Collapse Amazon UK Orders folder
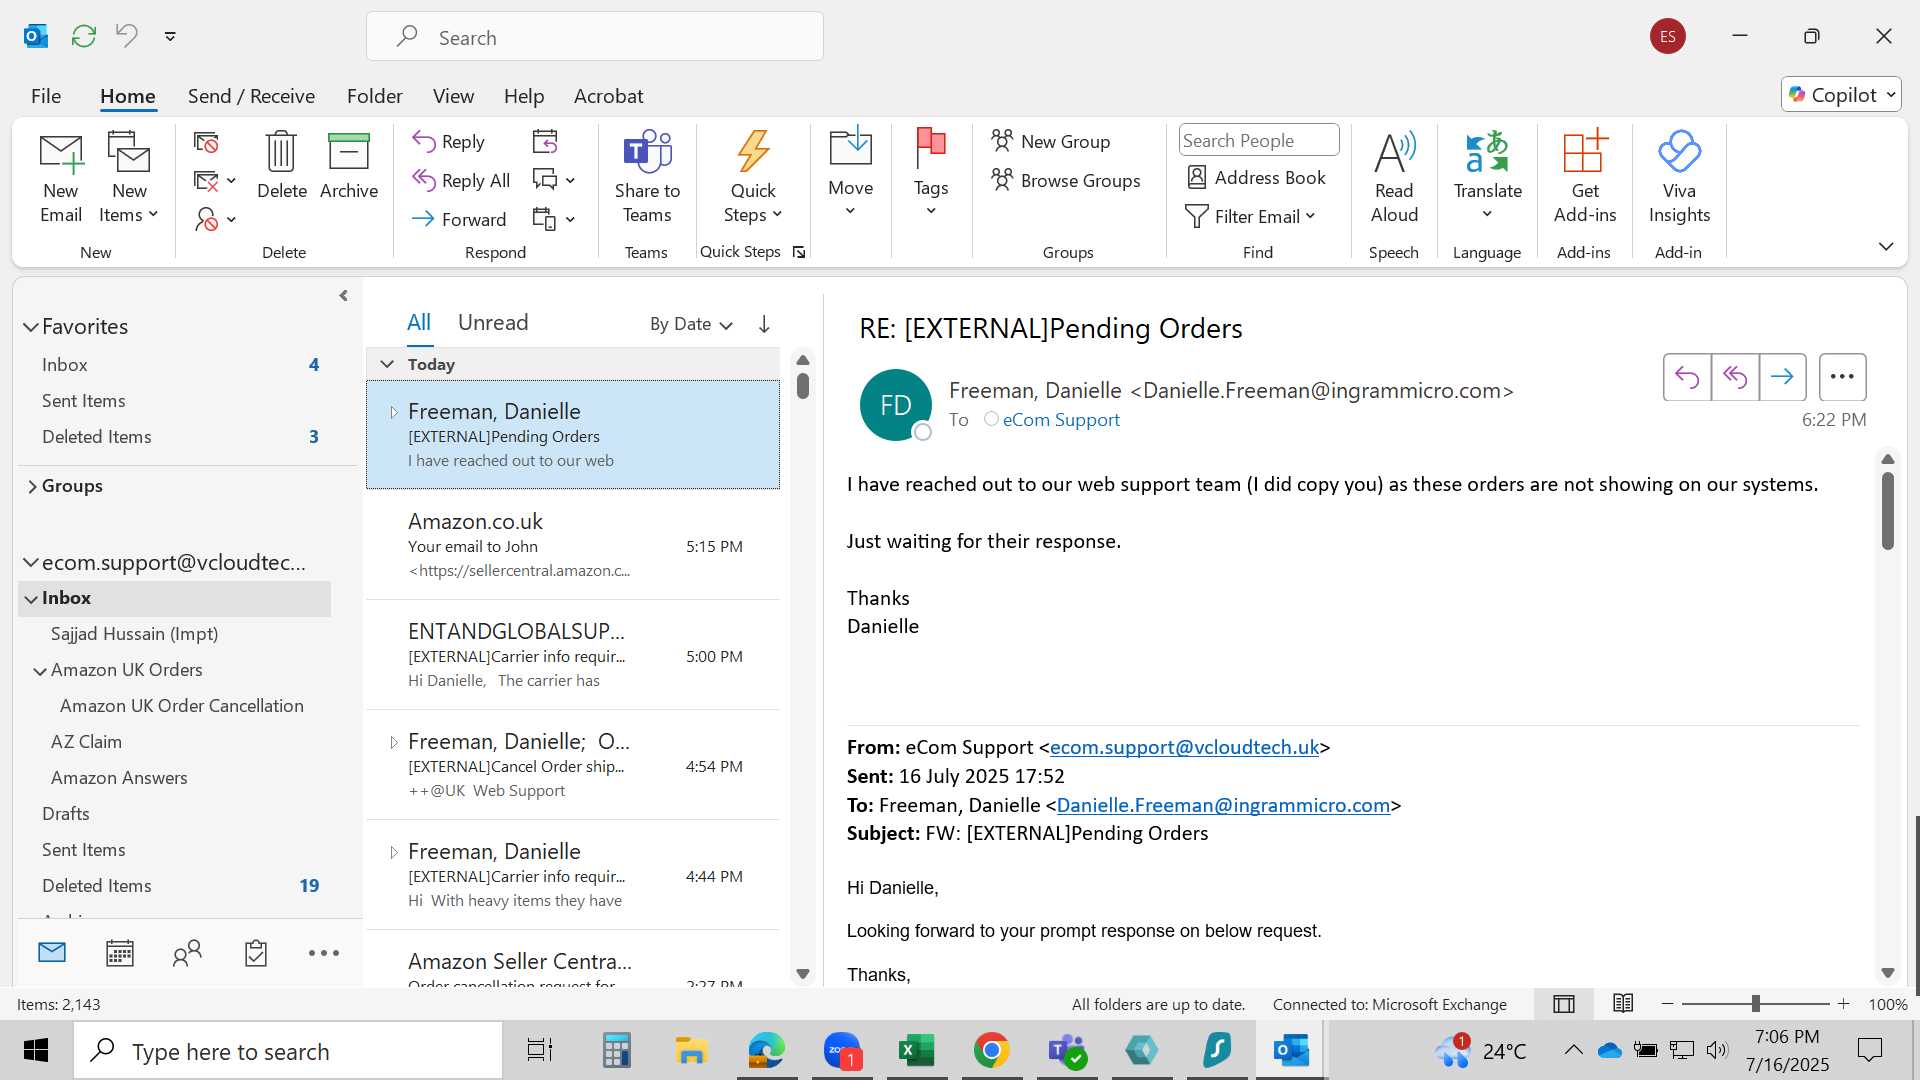Viewport: 1920px width, 1080px height. (x=39, y=671)
